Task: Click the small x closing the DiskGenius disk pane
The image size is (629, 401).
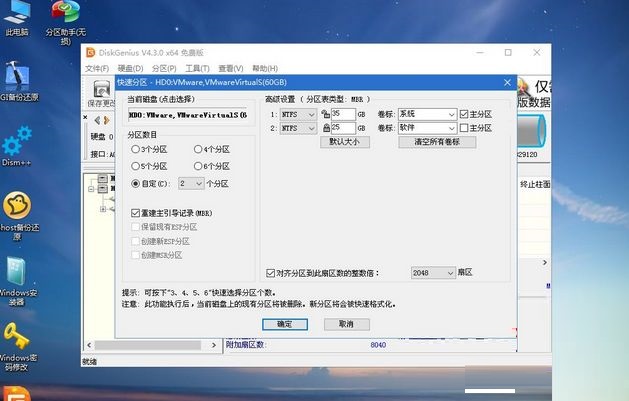Action: click(85, 117)
